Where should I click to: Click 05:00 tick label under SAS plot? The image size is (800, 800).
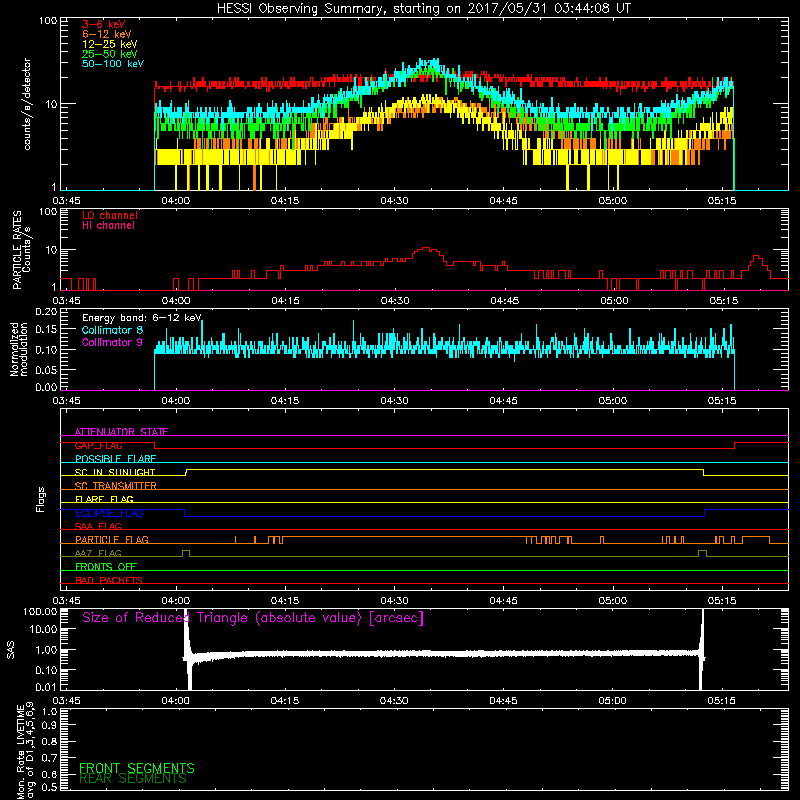(x=612, y=701)
